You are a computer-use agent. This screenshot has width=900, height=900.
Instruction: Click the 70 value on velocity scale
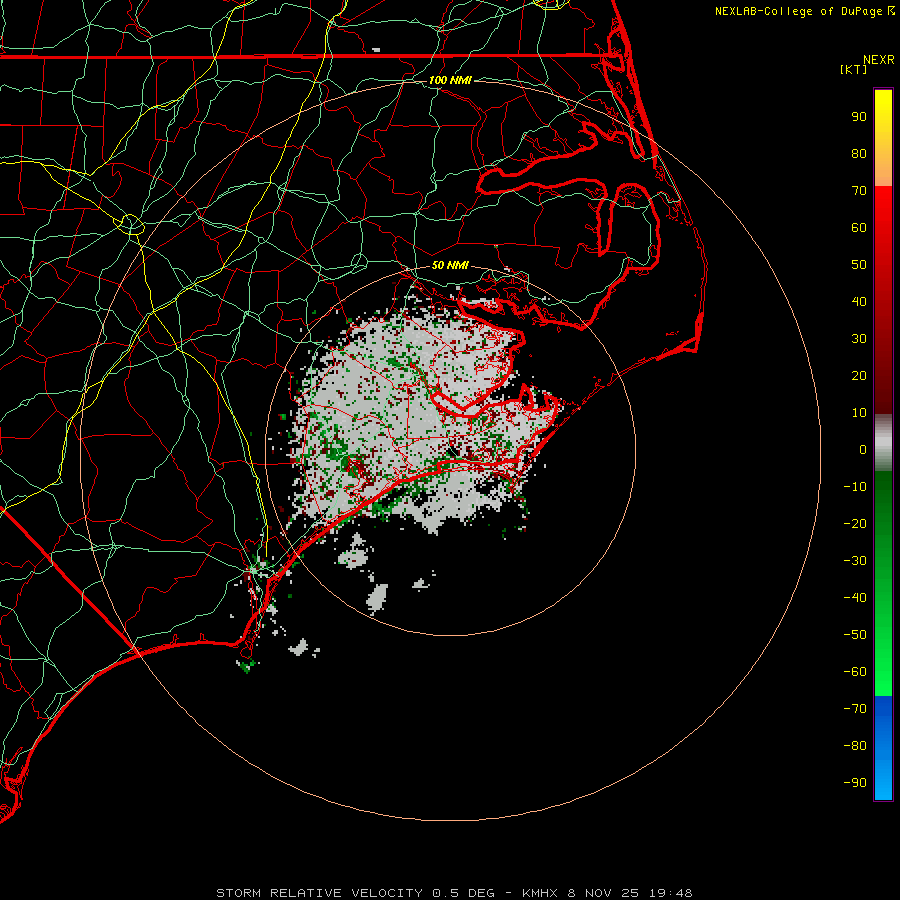coord(859,191)
